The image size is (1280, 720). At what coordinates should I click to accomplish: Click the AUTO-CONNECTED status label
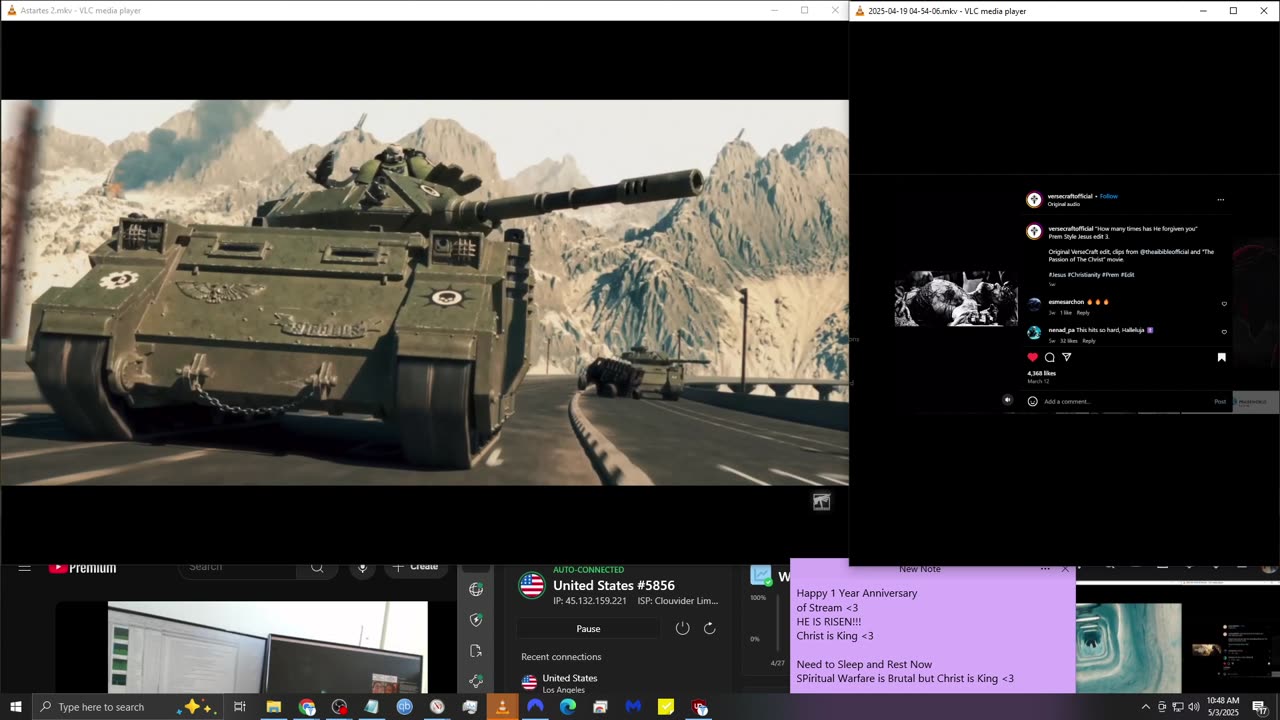point(588,570)
